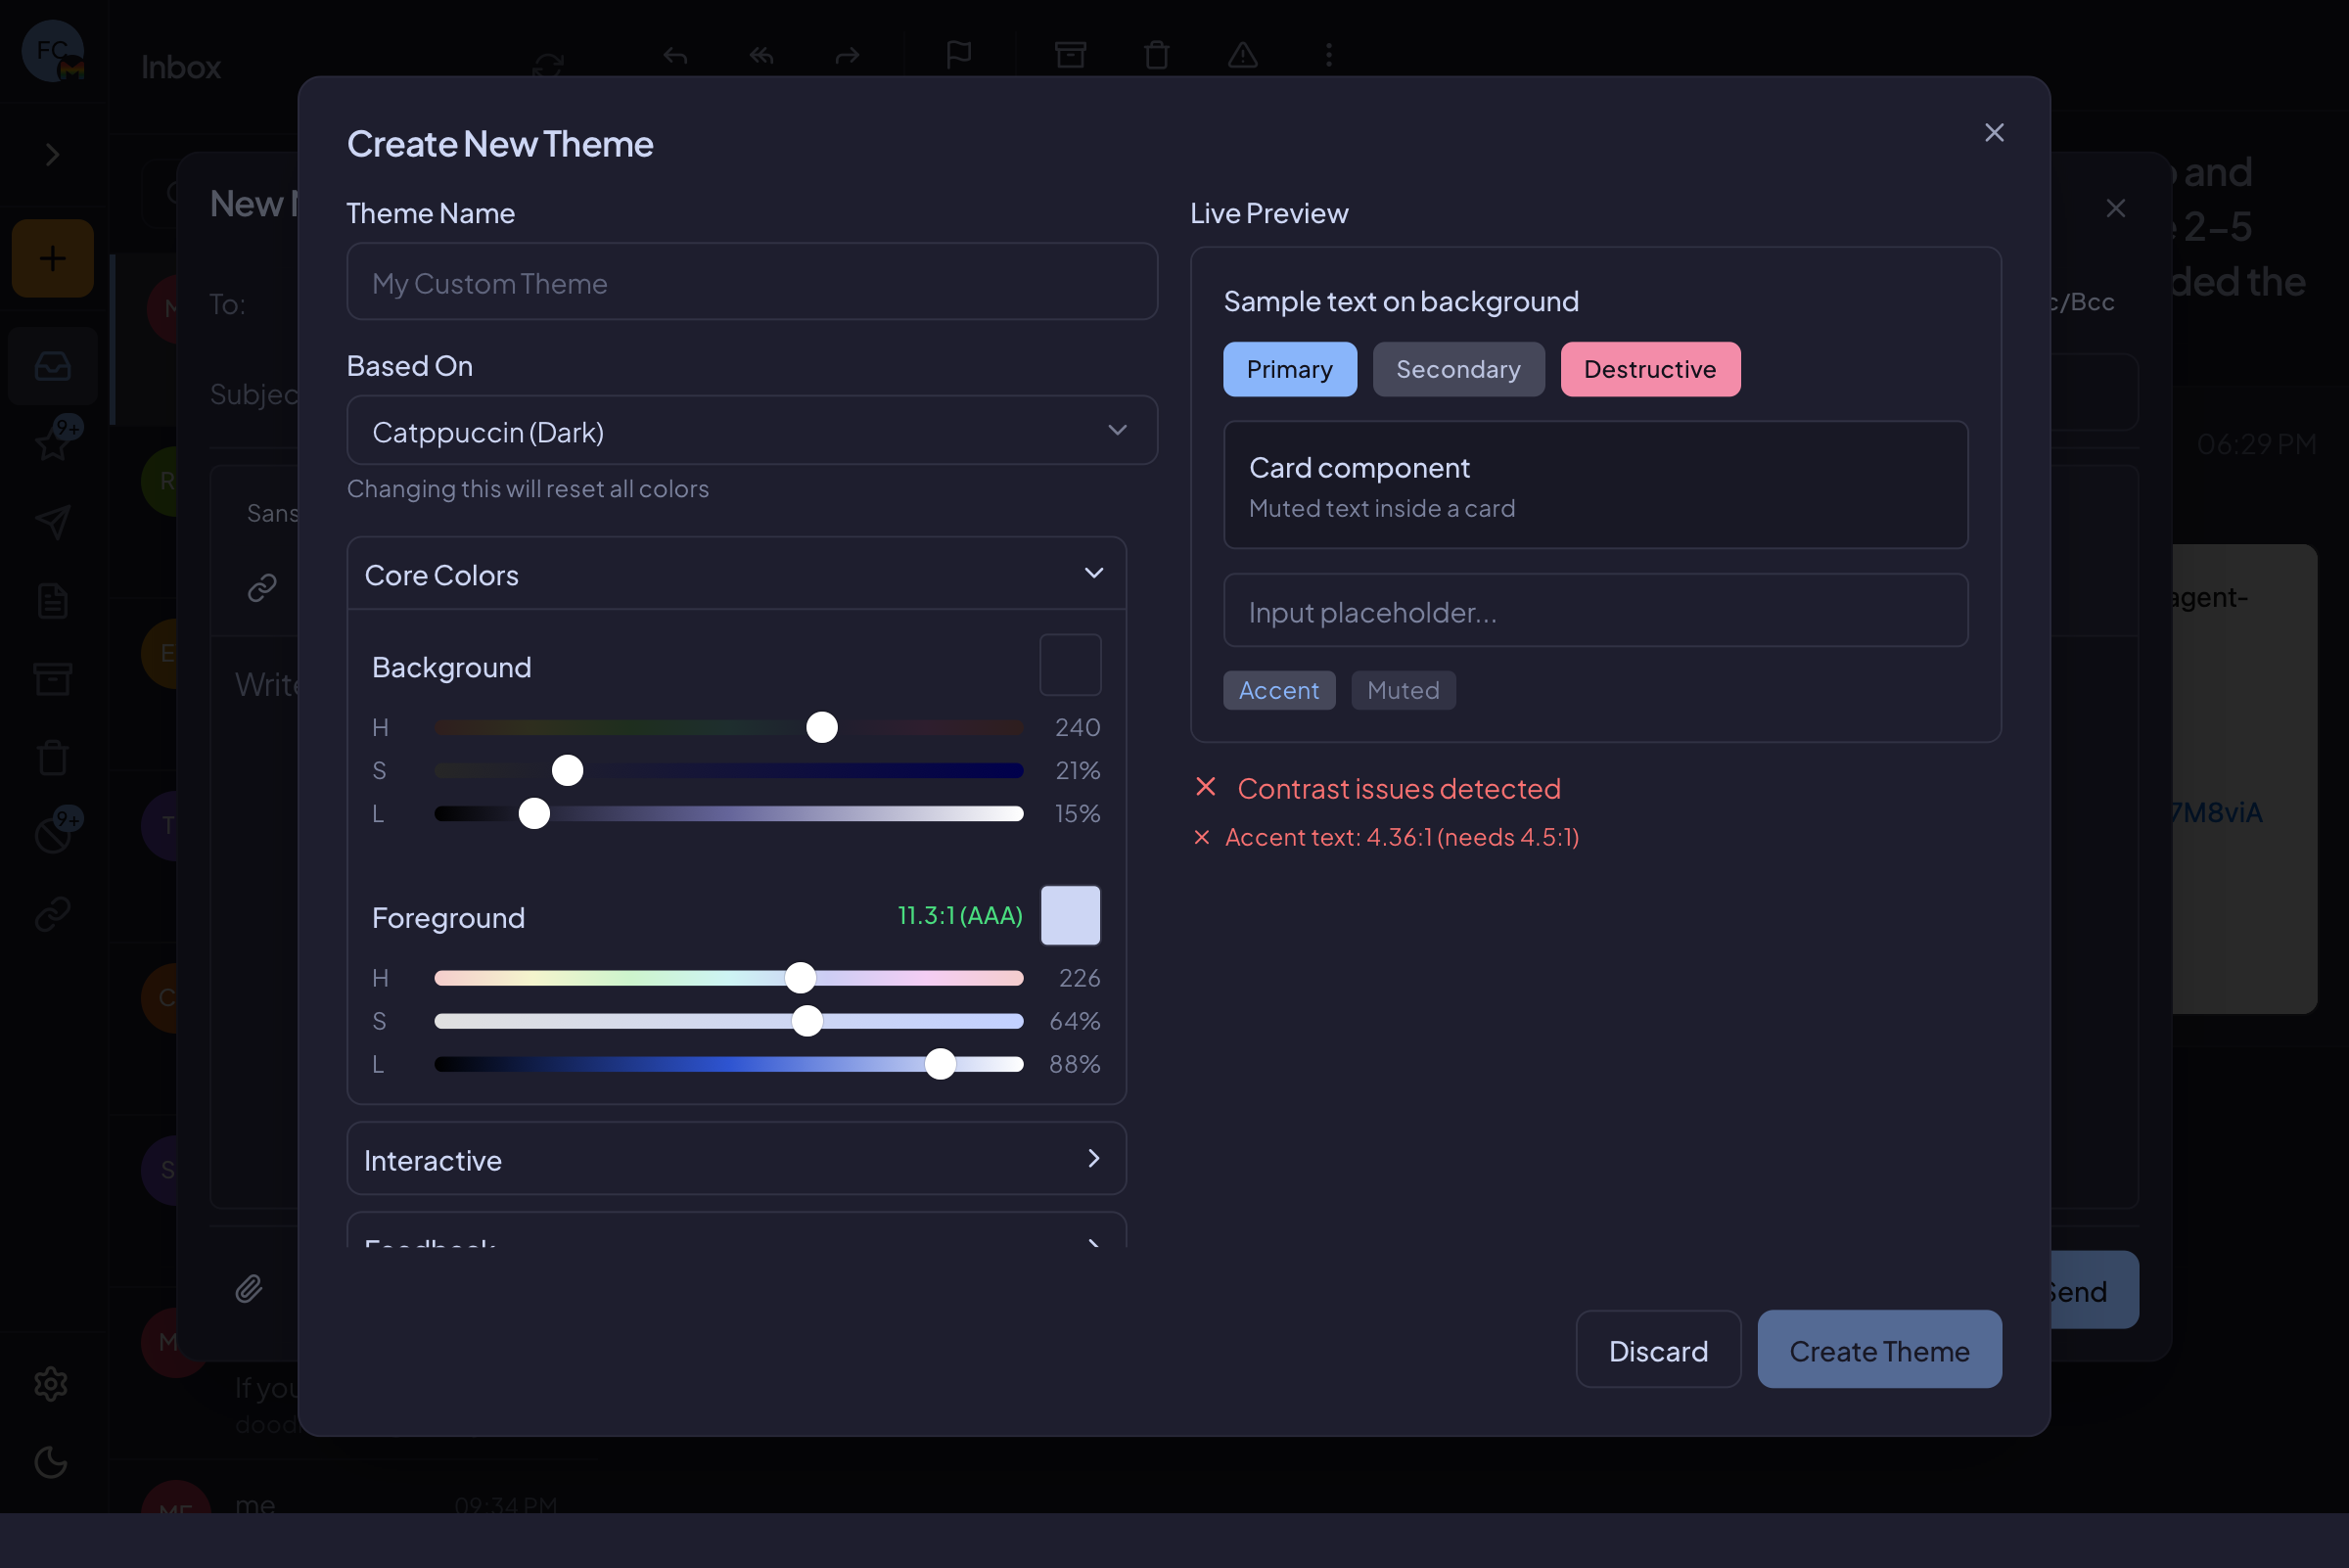Switch to the Muted preview chip
The image size is (2349, 1568).
pyautogui.click(x=1402, y=690)
